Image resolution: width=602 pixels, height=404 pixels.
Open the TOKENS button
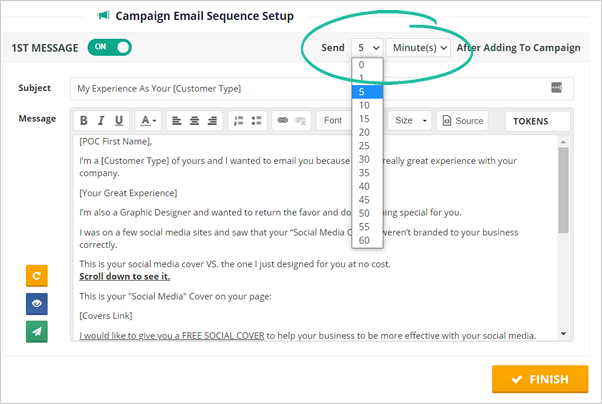[537, 121]
